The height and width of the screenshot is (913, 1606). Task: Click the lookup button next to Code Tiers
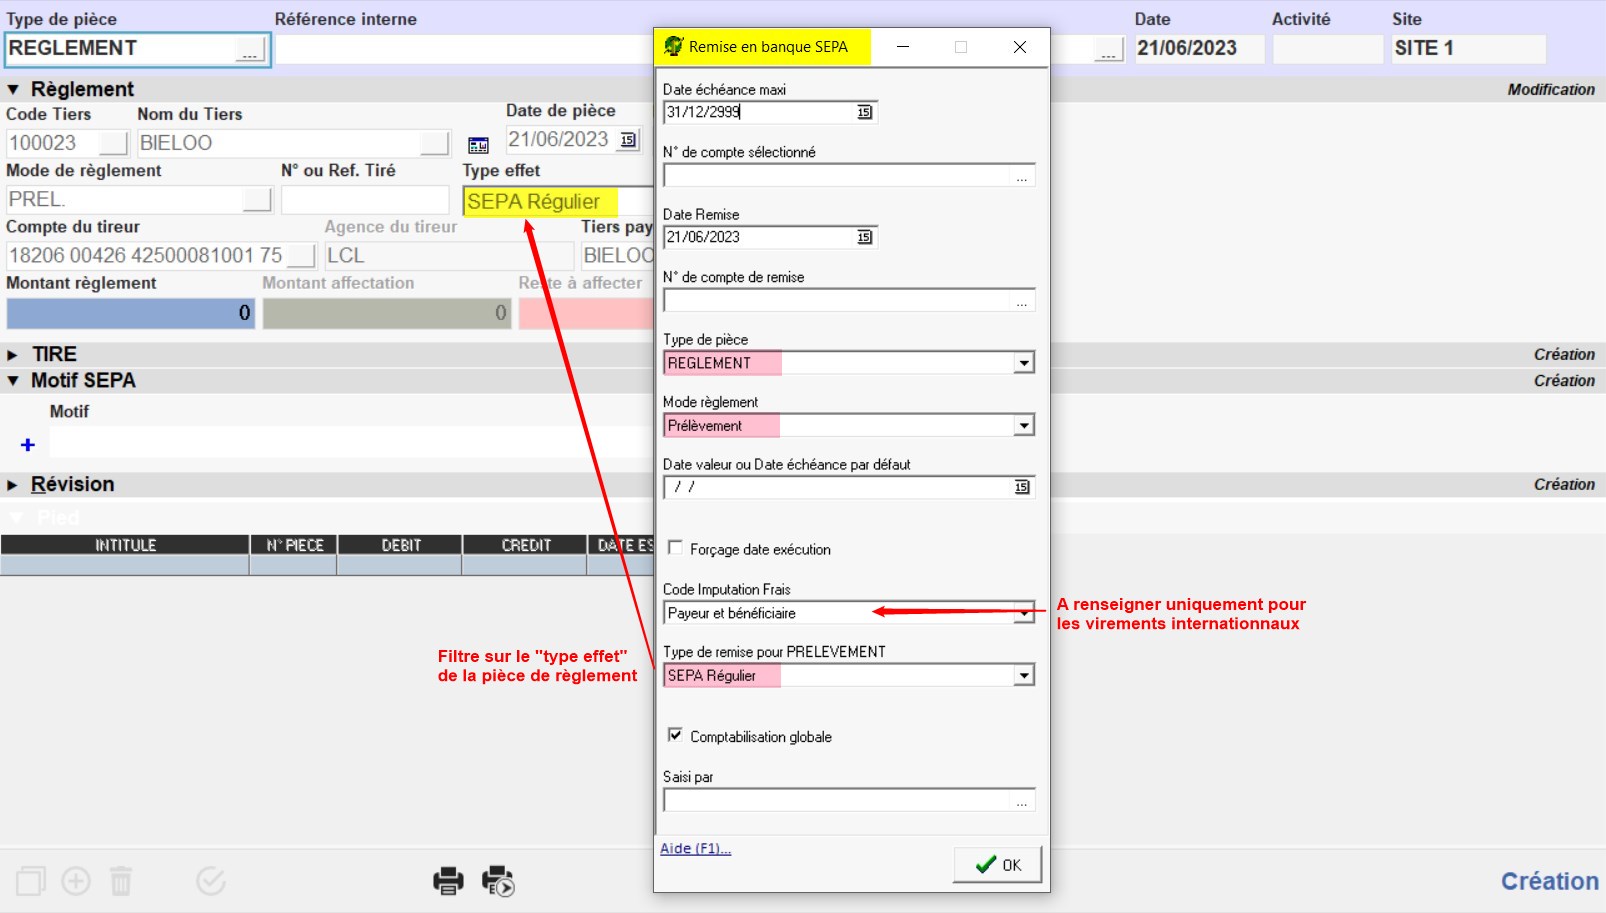(114, 143)
